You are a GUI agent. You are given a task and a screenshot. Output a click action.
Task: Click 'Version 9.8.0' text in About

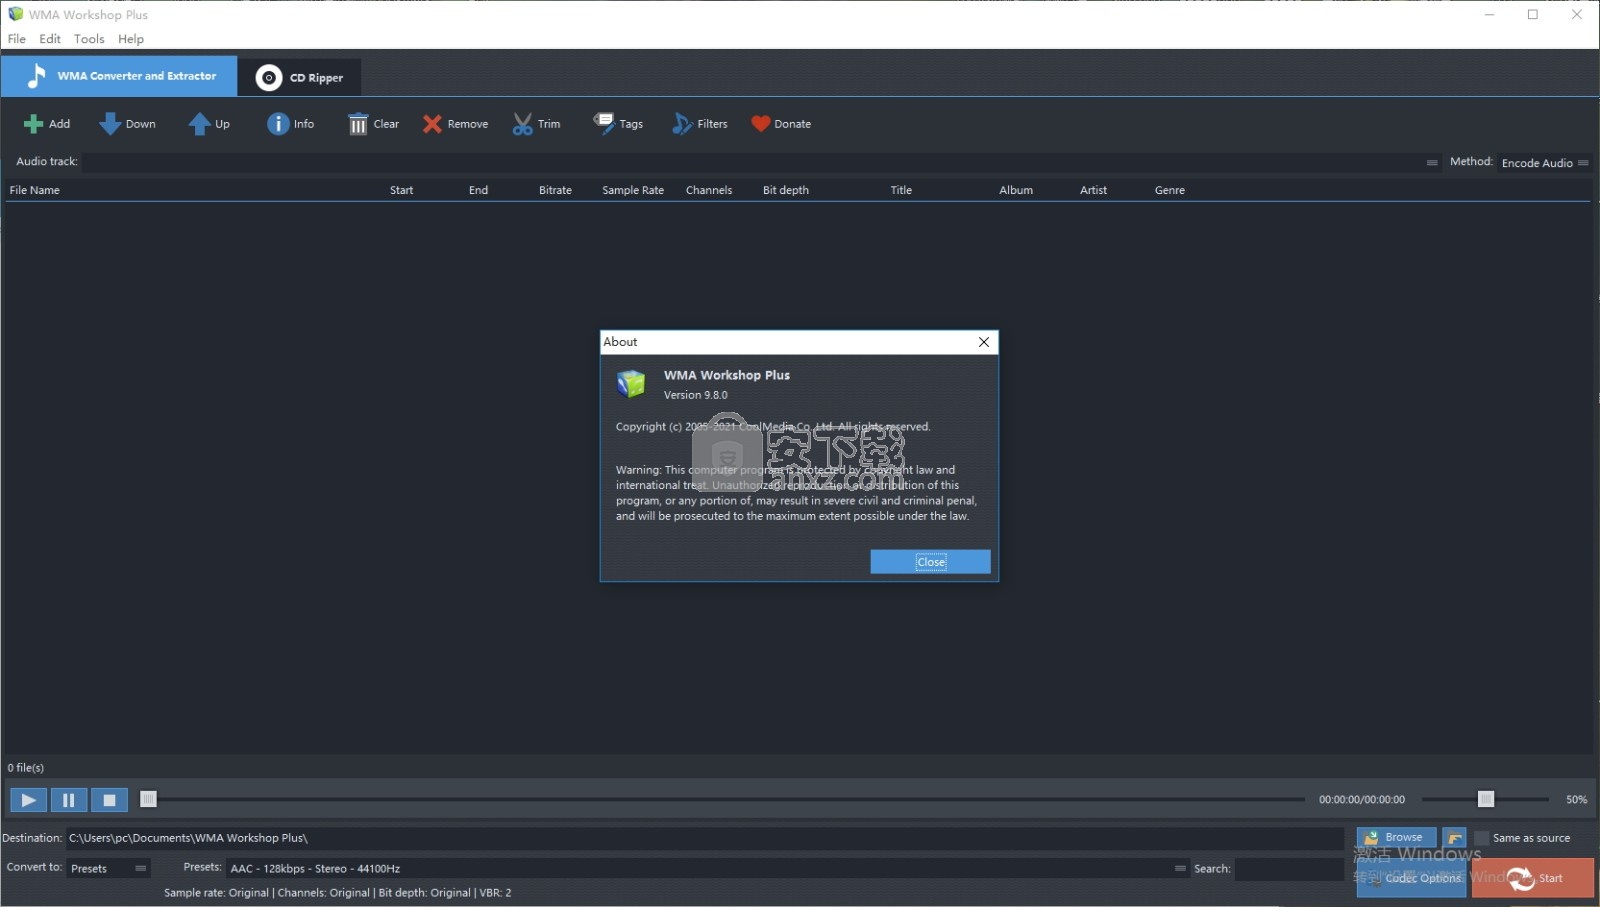(x=696, y=395)
